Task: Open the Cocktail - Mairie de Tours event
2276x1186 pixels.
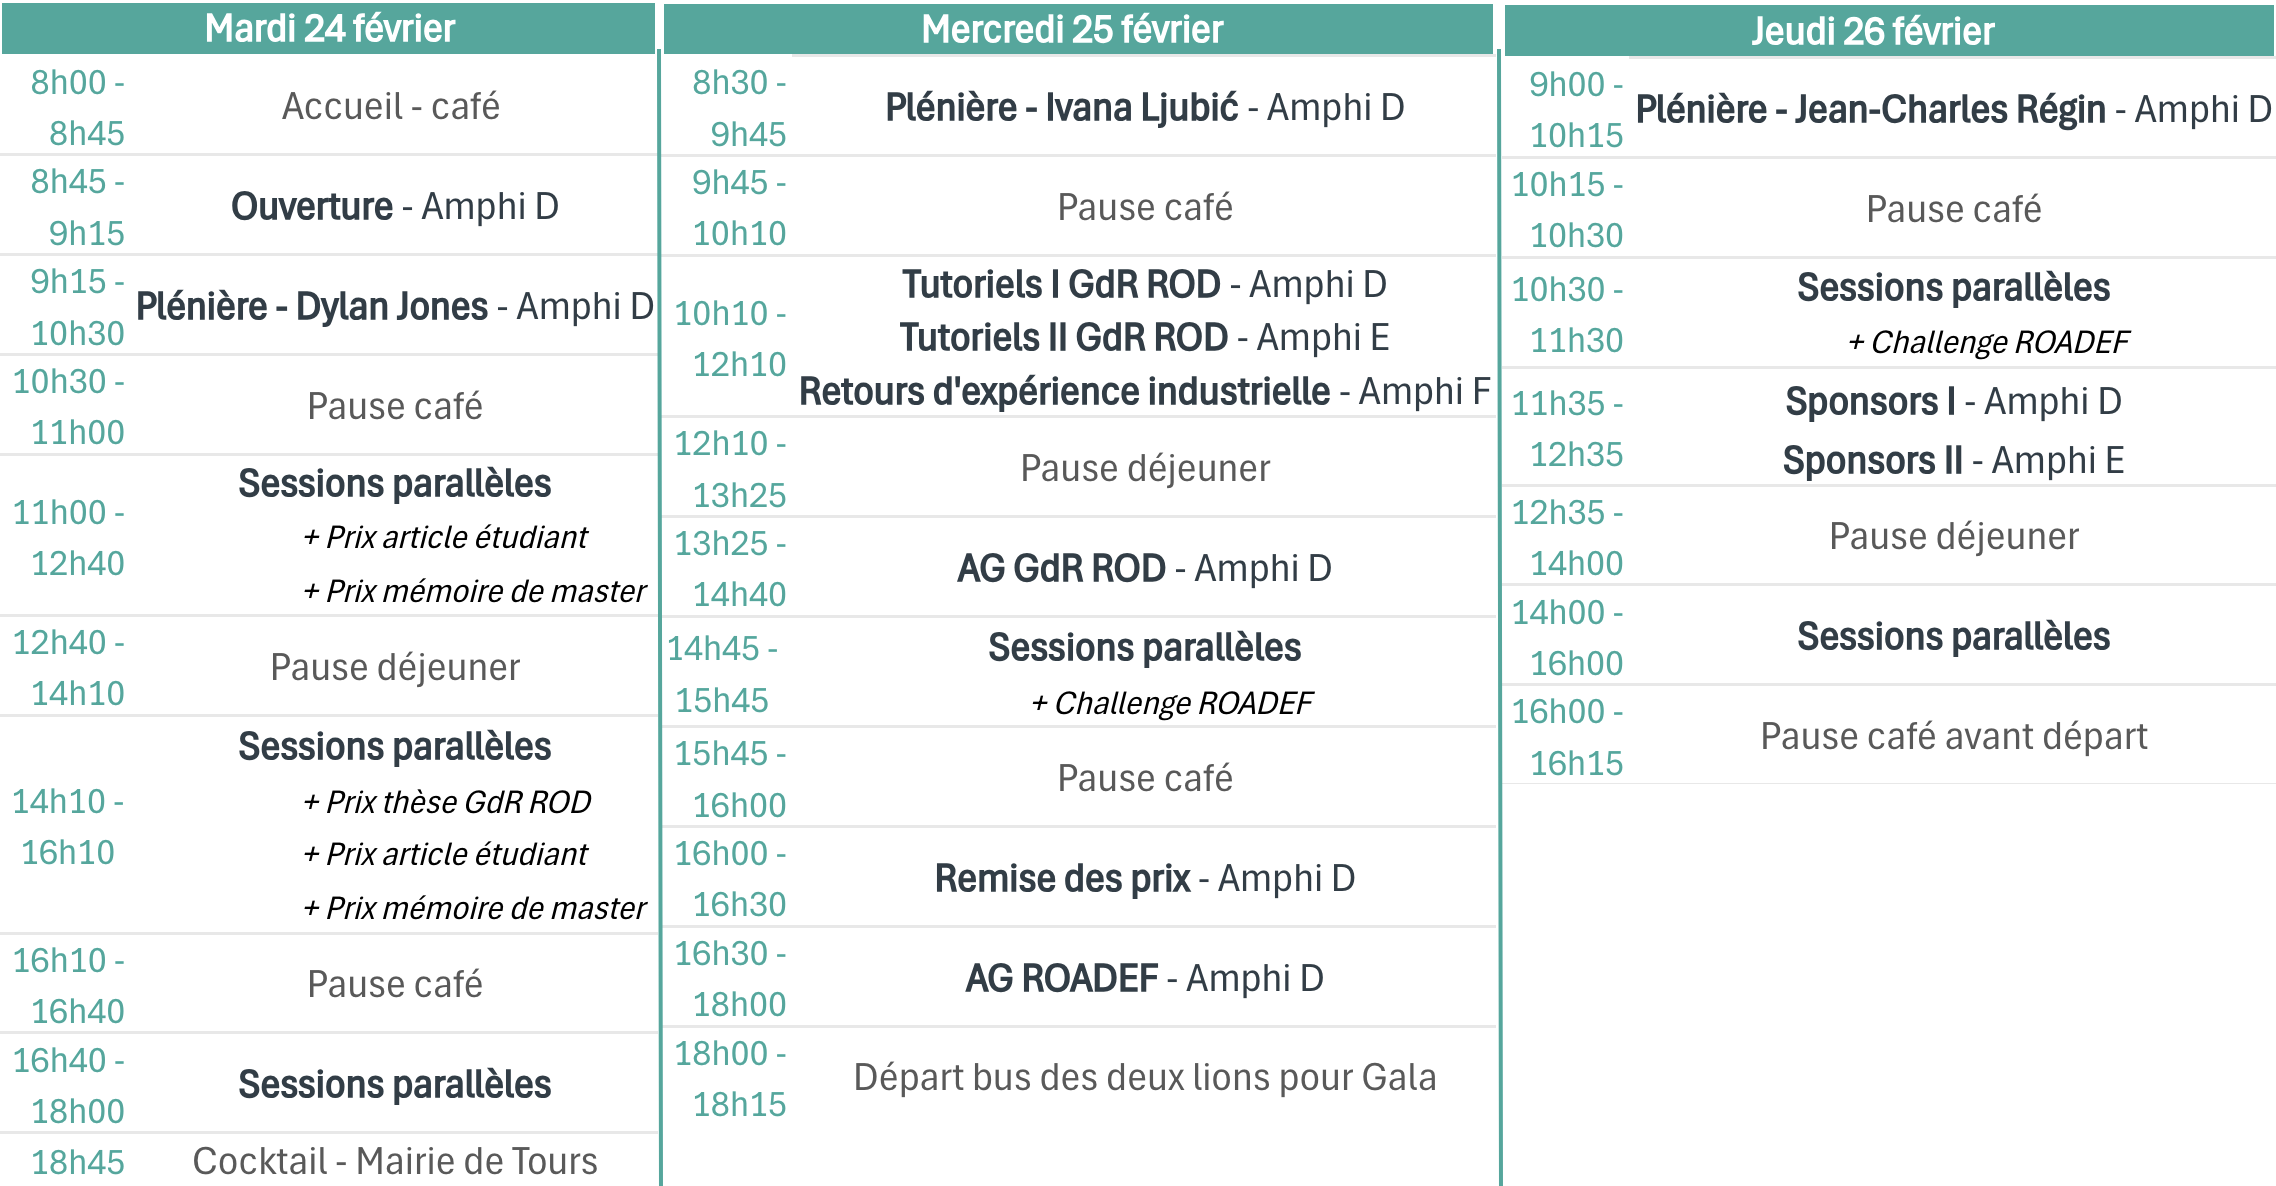Action: click(x=395, y=1162)
